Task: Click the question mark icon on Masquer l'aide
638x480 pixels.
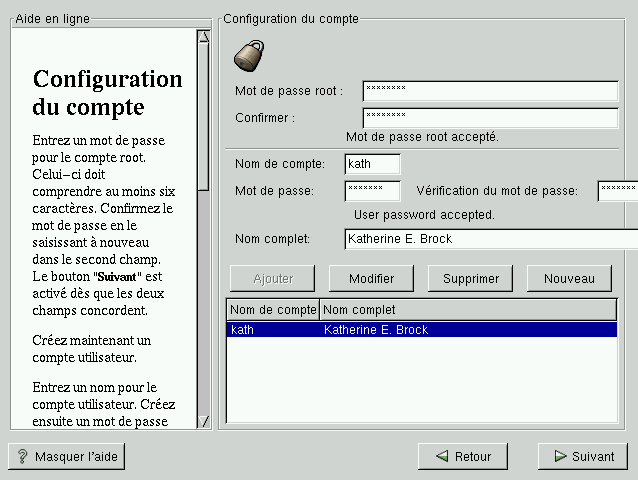Action: [22, 456]
